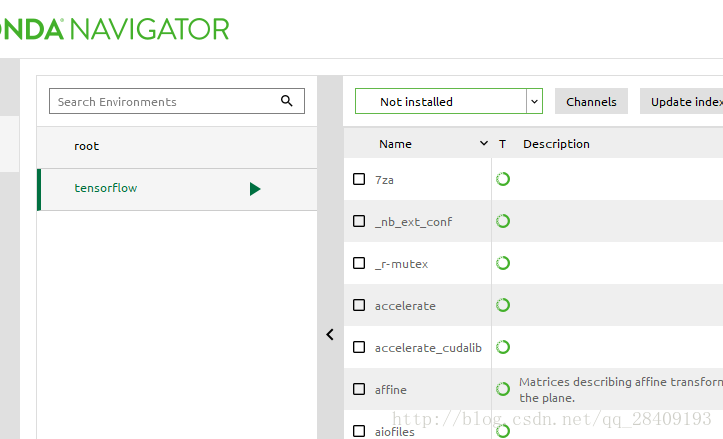Click the green circle type icon for affine
723x439 pixels.
tap(503, 389)
